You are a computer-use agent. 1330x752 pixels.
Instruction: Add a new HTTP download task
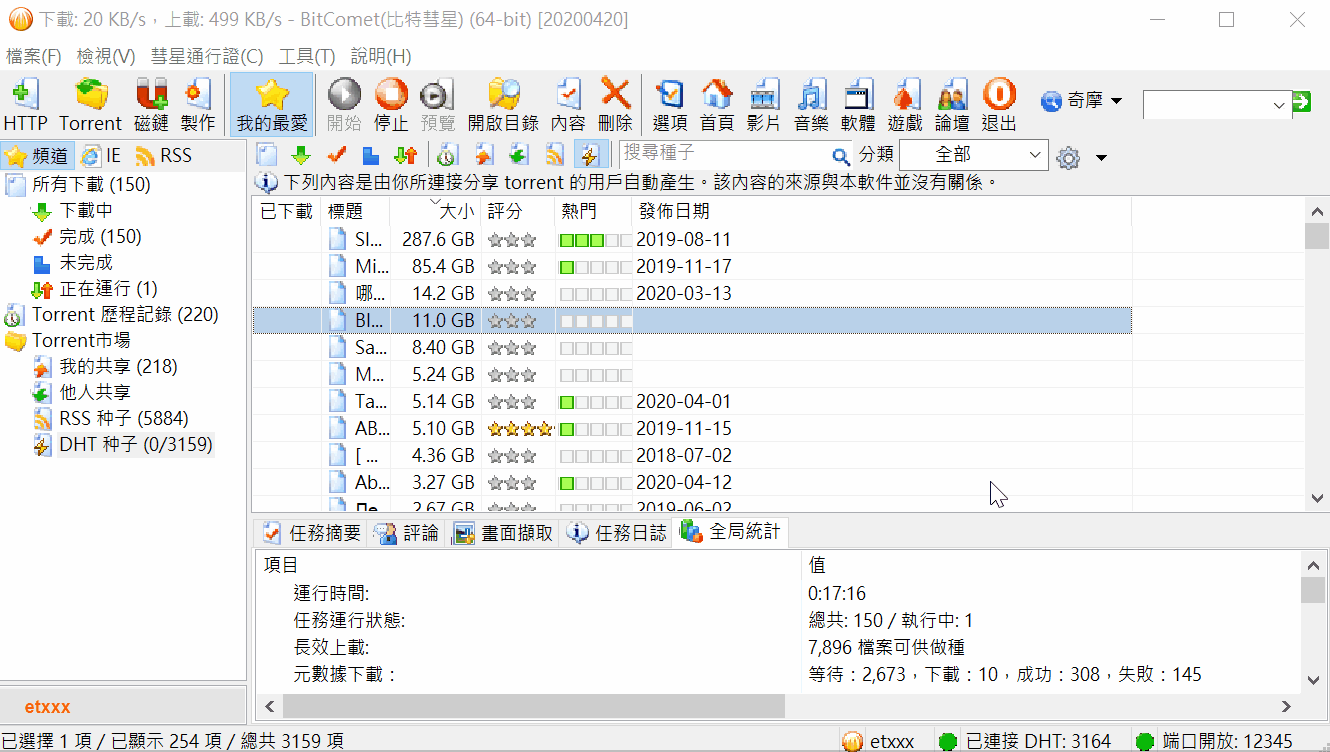tap(25, 105)
